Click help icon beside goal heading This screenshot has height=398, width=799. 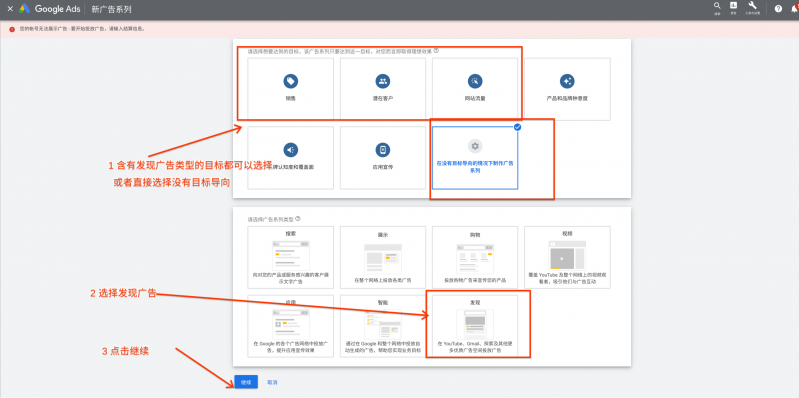pyautogui.click(x=437, y=50)
